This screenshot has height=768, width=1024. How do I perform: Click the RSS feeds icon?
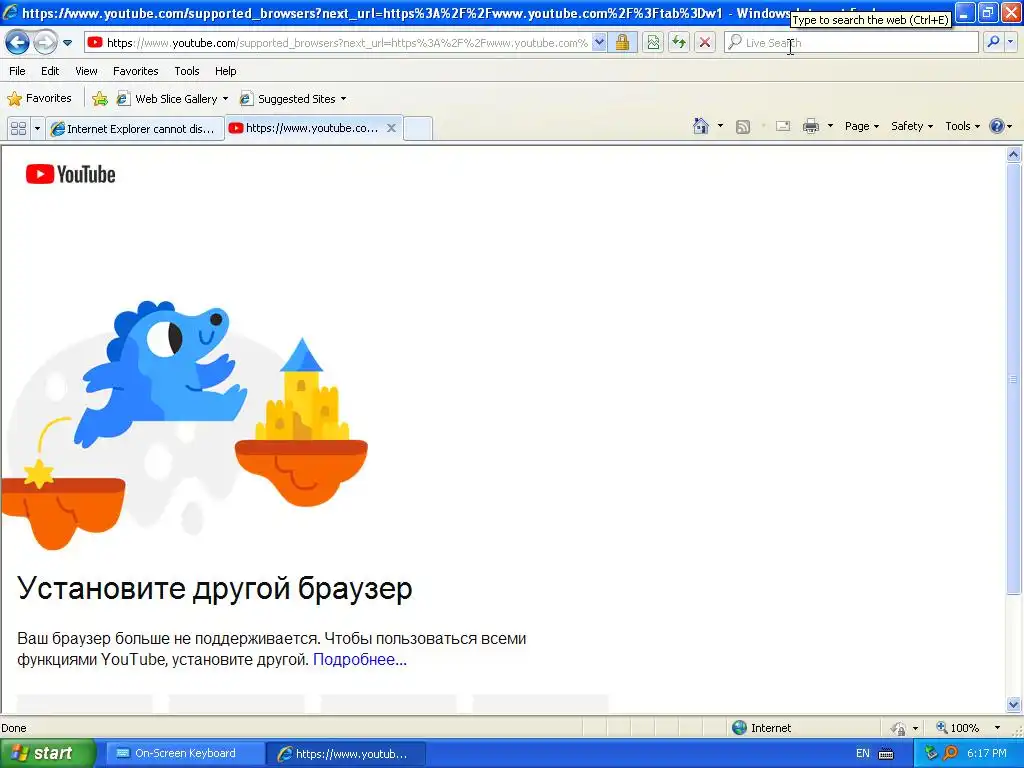click(x=743, y=127)
